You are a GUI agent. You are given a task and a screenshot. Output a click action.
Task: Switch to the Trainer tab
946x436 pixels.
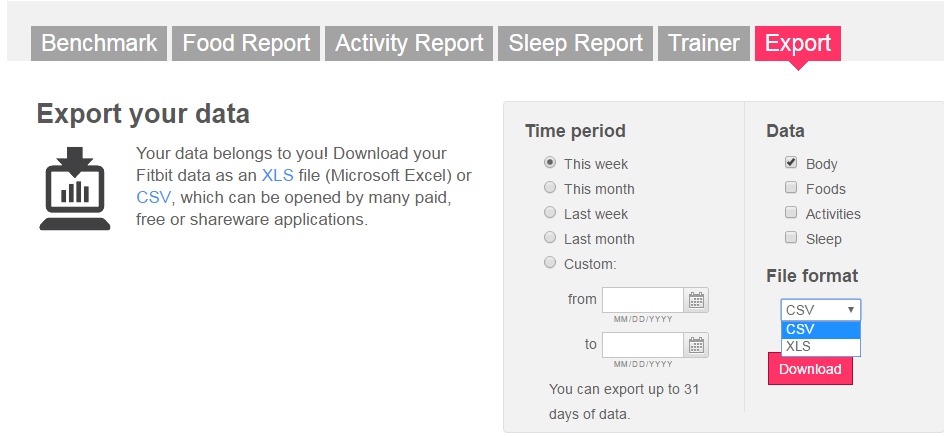pos(703,43)
